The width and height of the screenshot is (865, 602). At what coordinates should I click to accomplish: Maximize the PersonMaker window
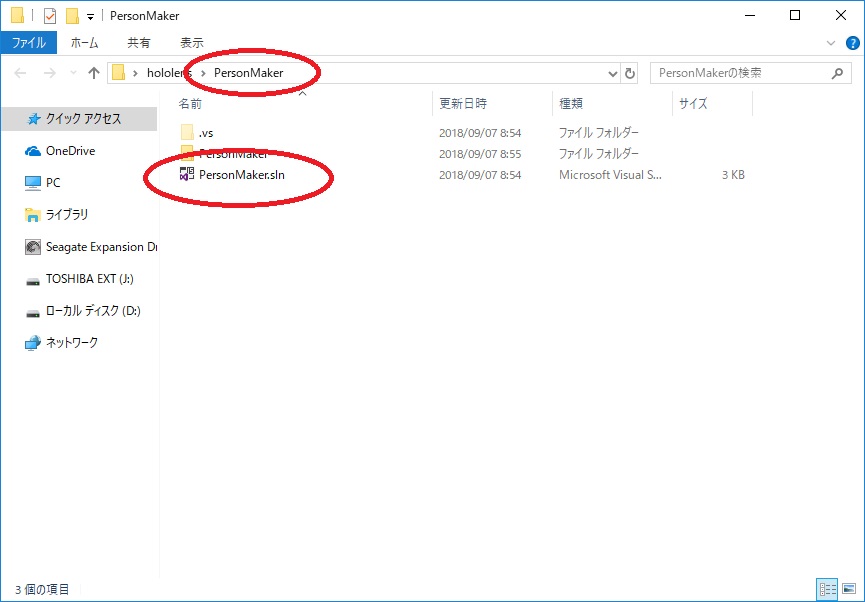795,15
